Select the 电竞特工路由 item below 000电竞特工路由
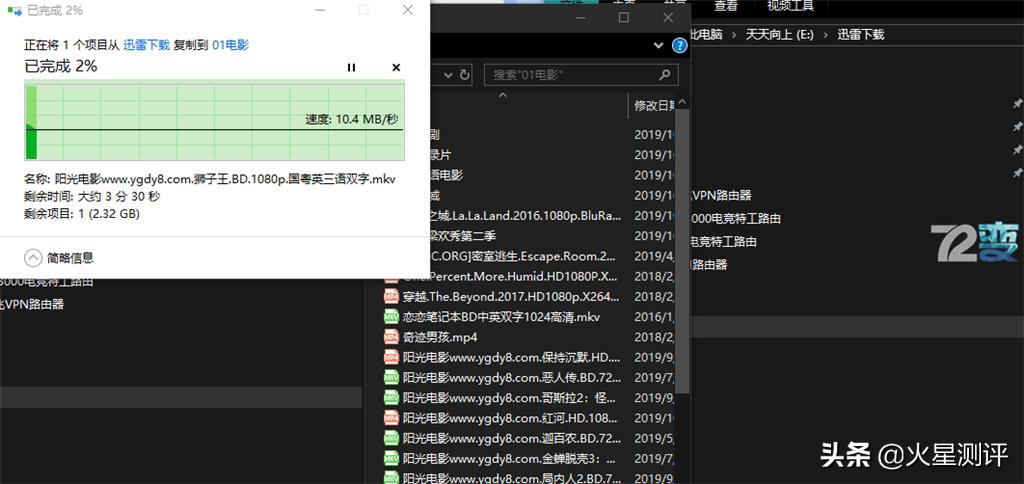The image size is (1024, 484). [x=724, y=241]
